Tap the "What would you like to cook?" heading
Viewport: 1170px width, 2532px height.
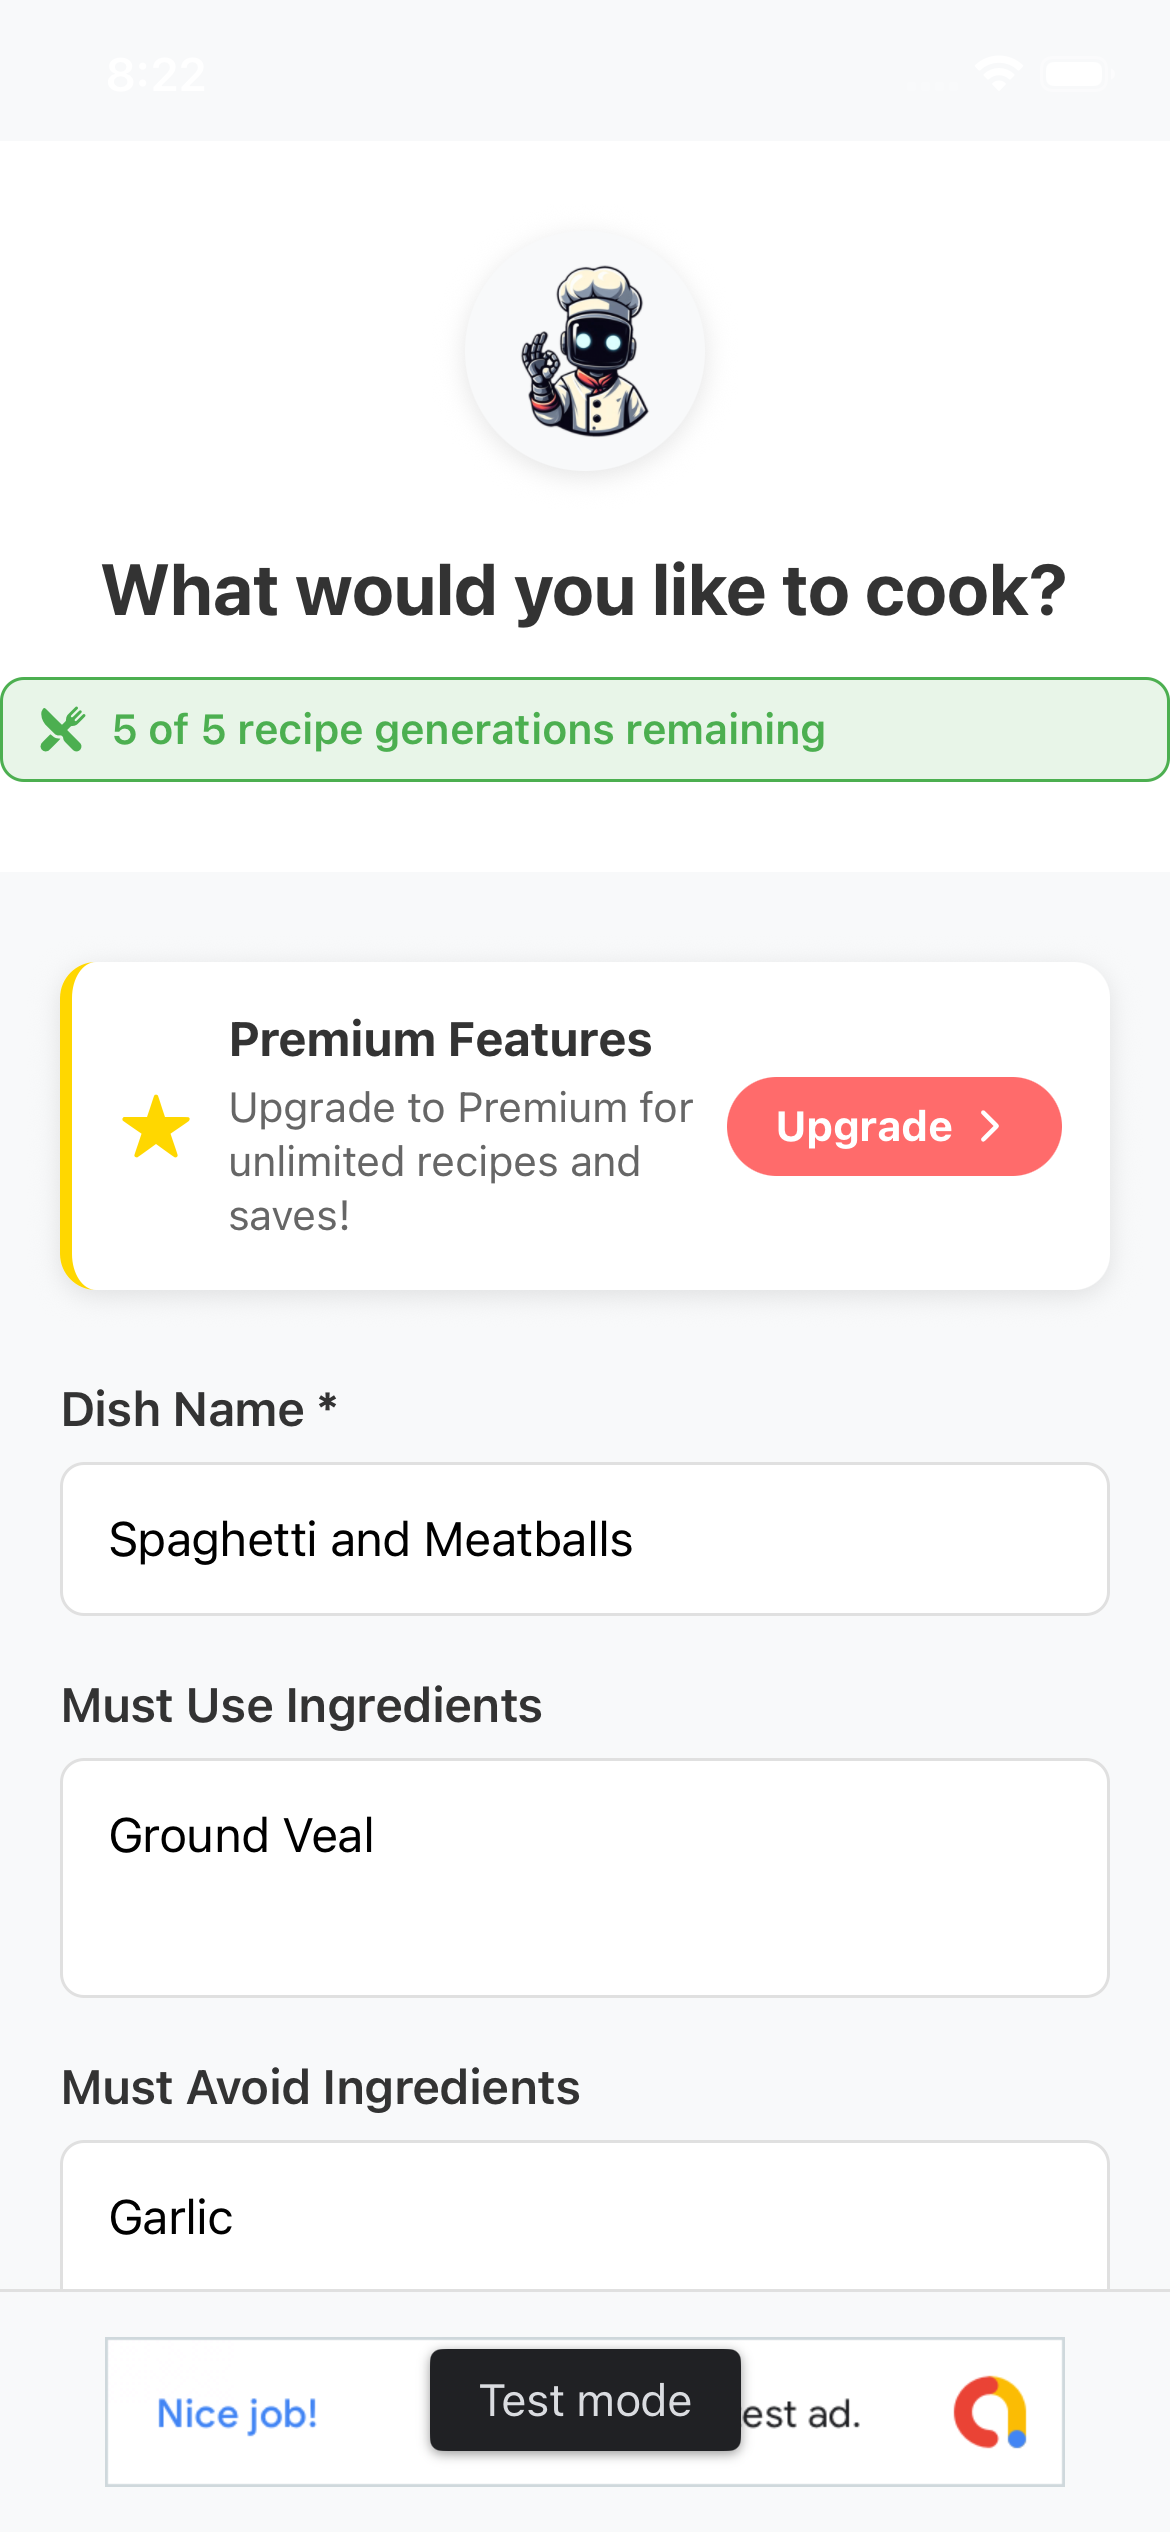coord(585,591)
